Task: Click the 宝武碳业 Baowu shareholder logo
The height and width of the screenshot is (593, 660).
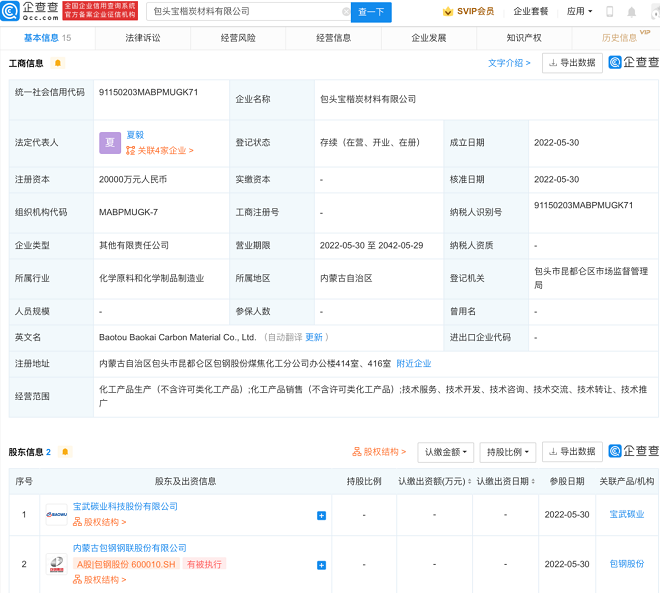Action: (56, 514)
